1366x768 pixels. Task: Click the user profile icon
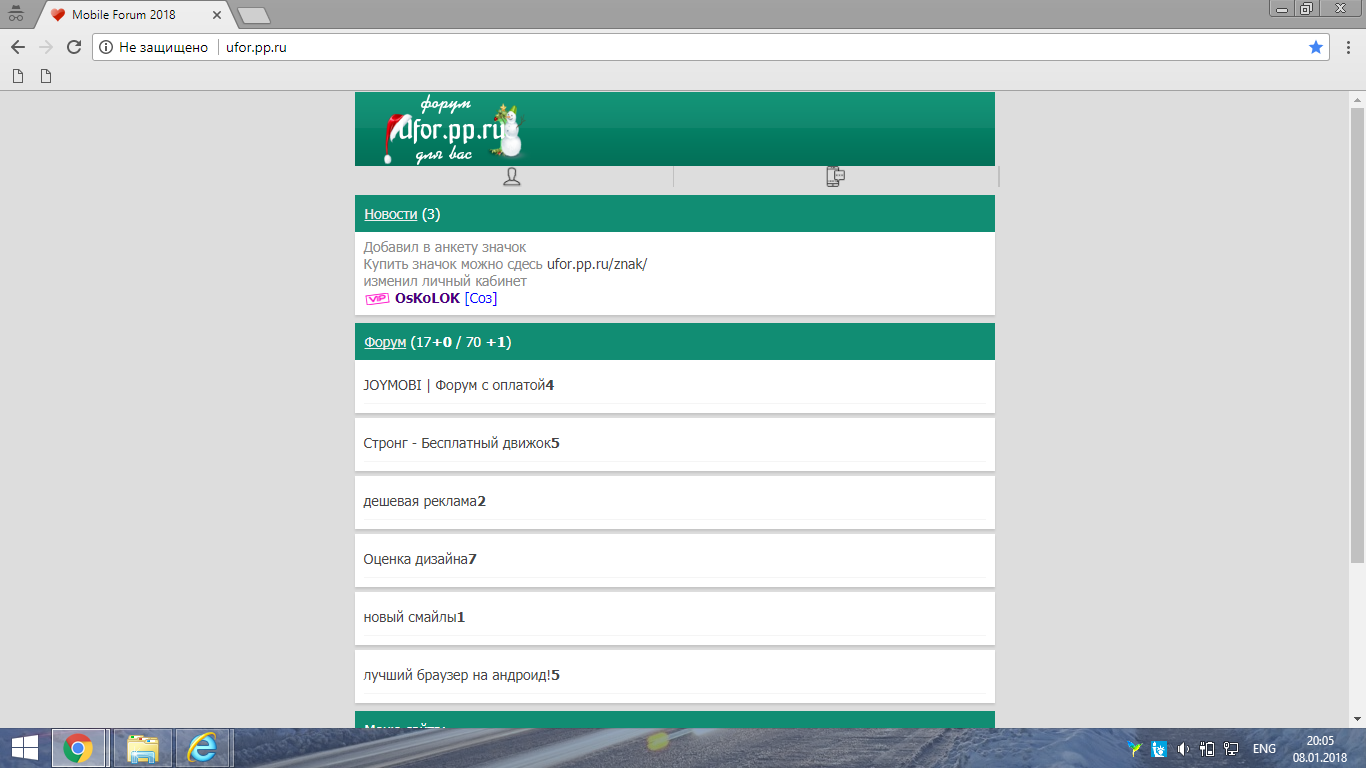512,177
